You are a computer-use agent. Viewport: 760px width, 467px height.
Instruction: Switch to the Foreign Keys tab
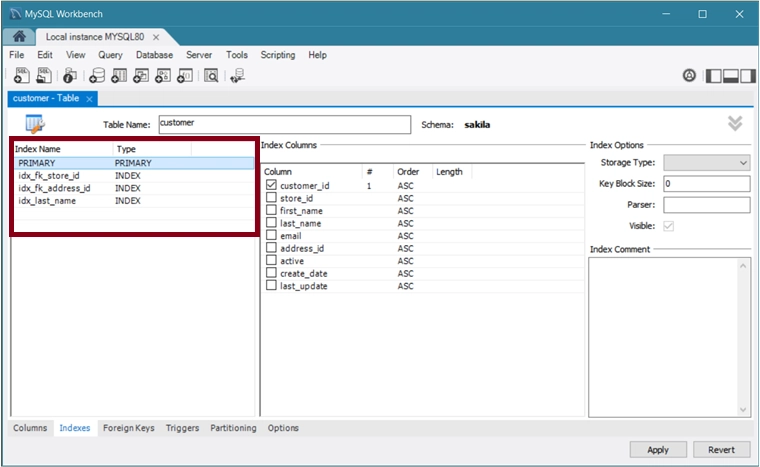[x=128, y=428]
